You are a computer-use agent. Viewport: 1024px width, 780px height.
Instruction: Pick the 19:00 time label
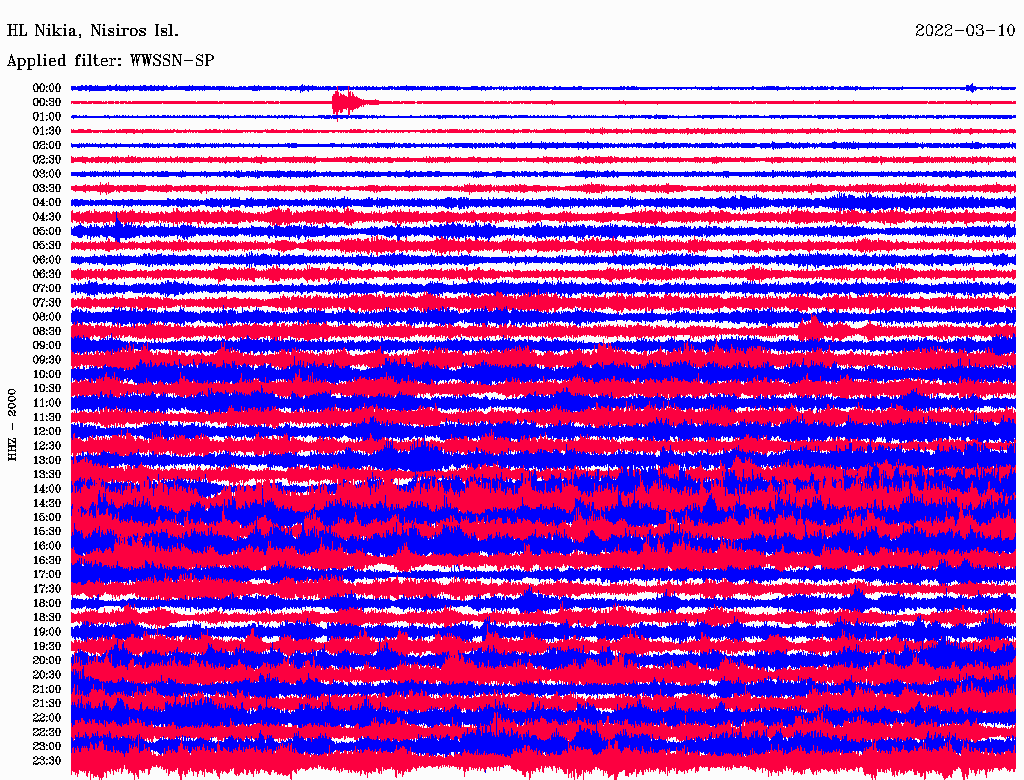coord(47,632)
